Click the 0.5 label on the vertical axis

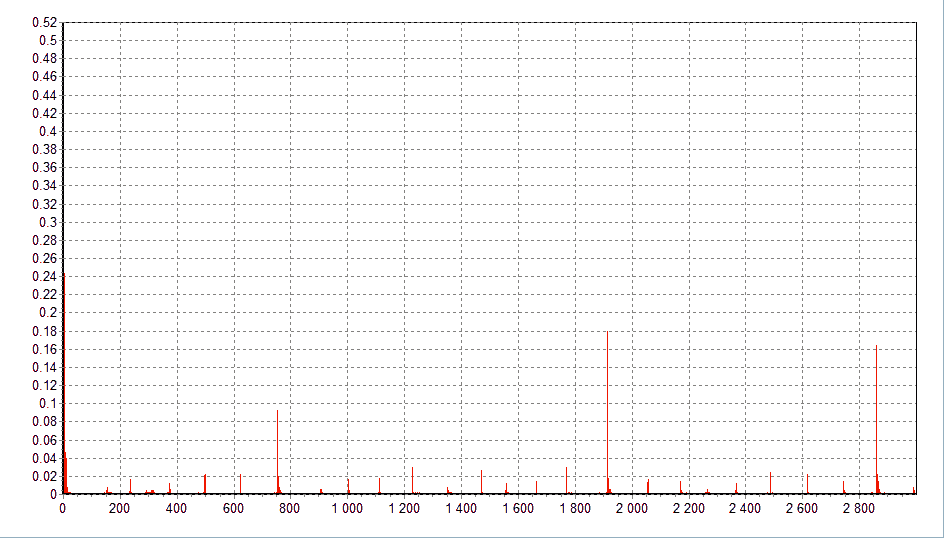pos(48,40)
